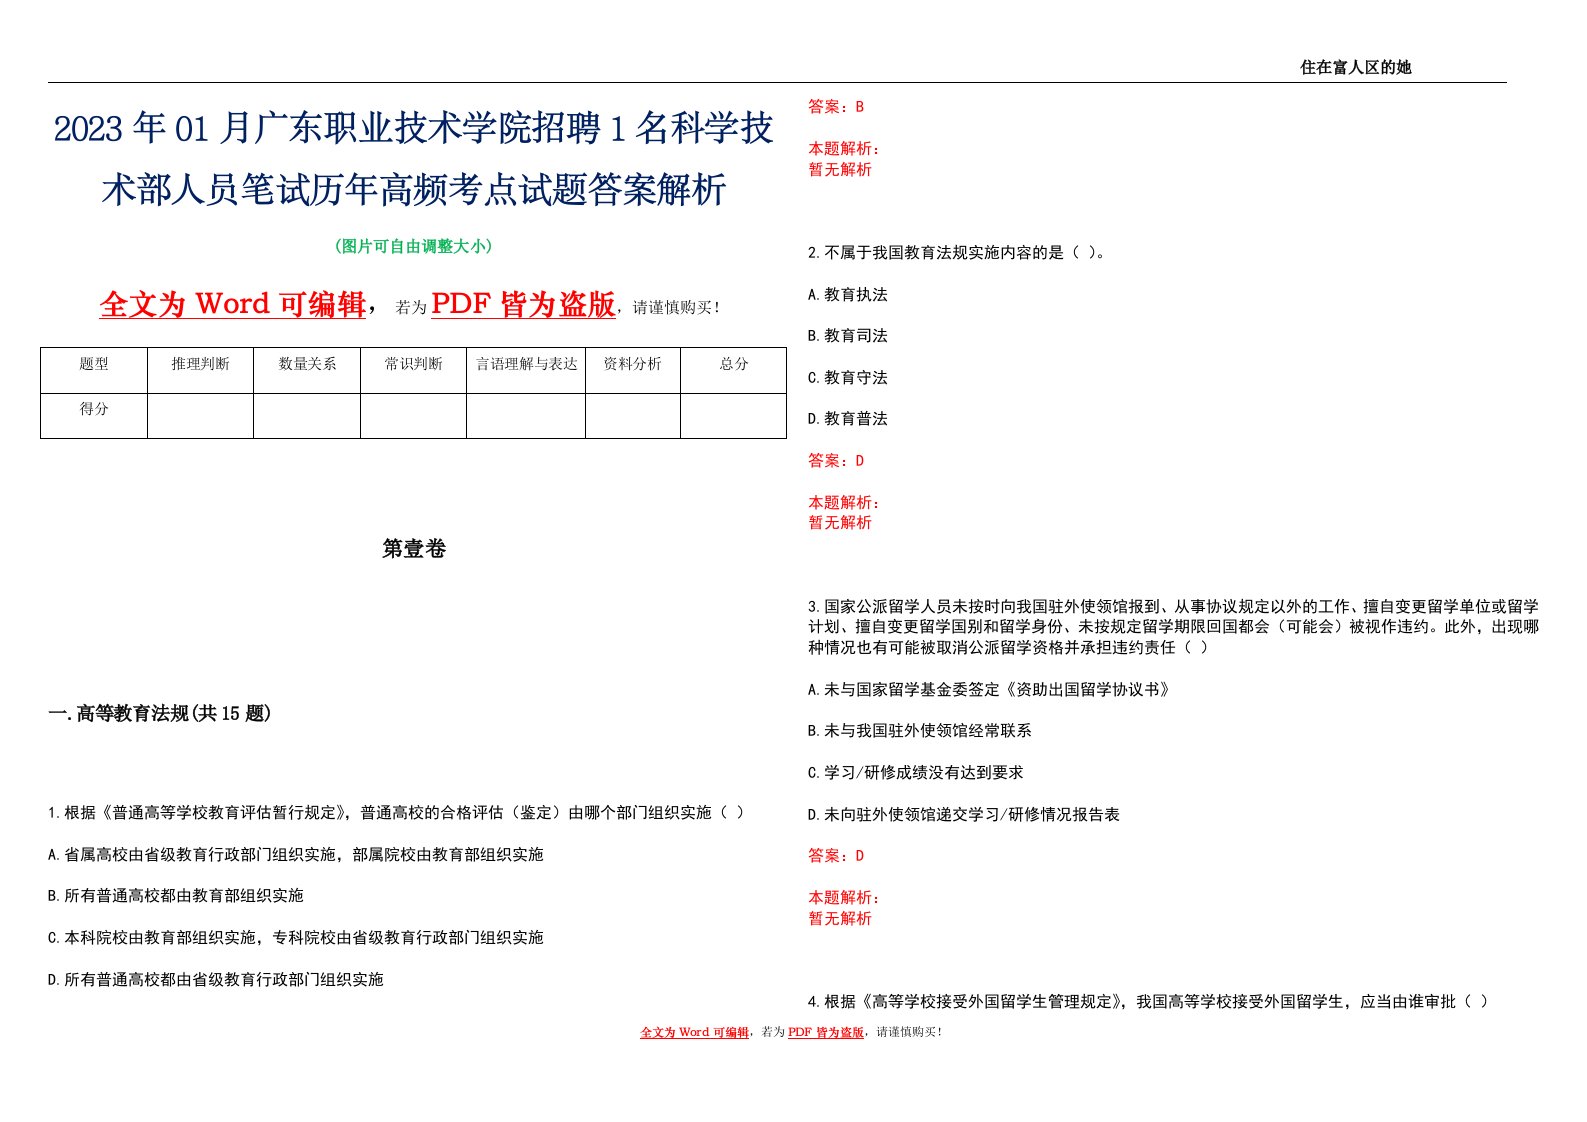Select option C '本科院校由教育部组织实施'

pyautogui.click(x=296, y=938)
